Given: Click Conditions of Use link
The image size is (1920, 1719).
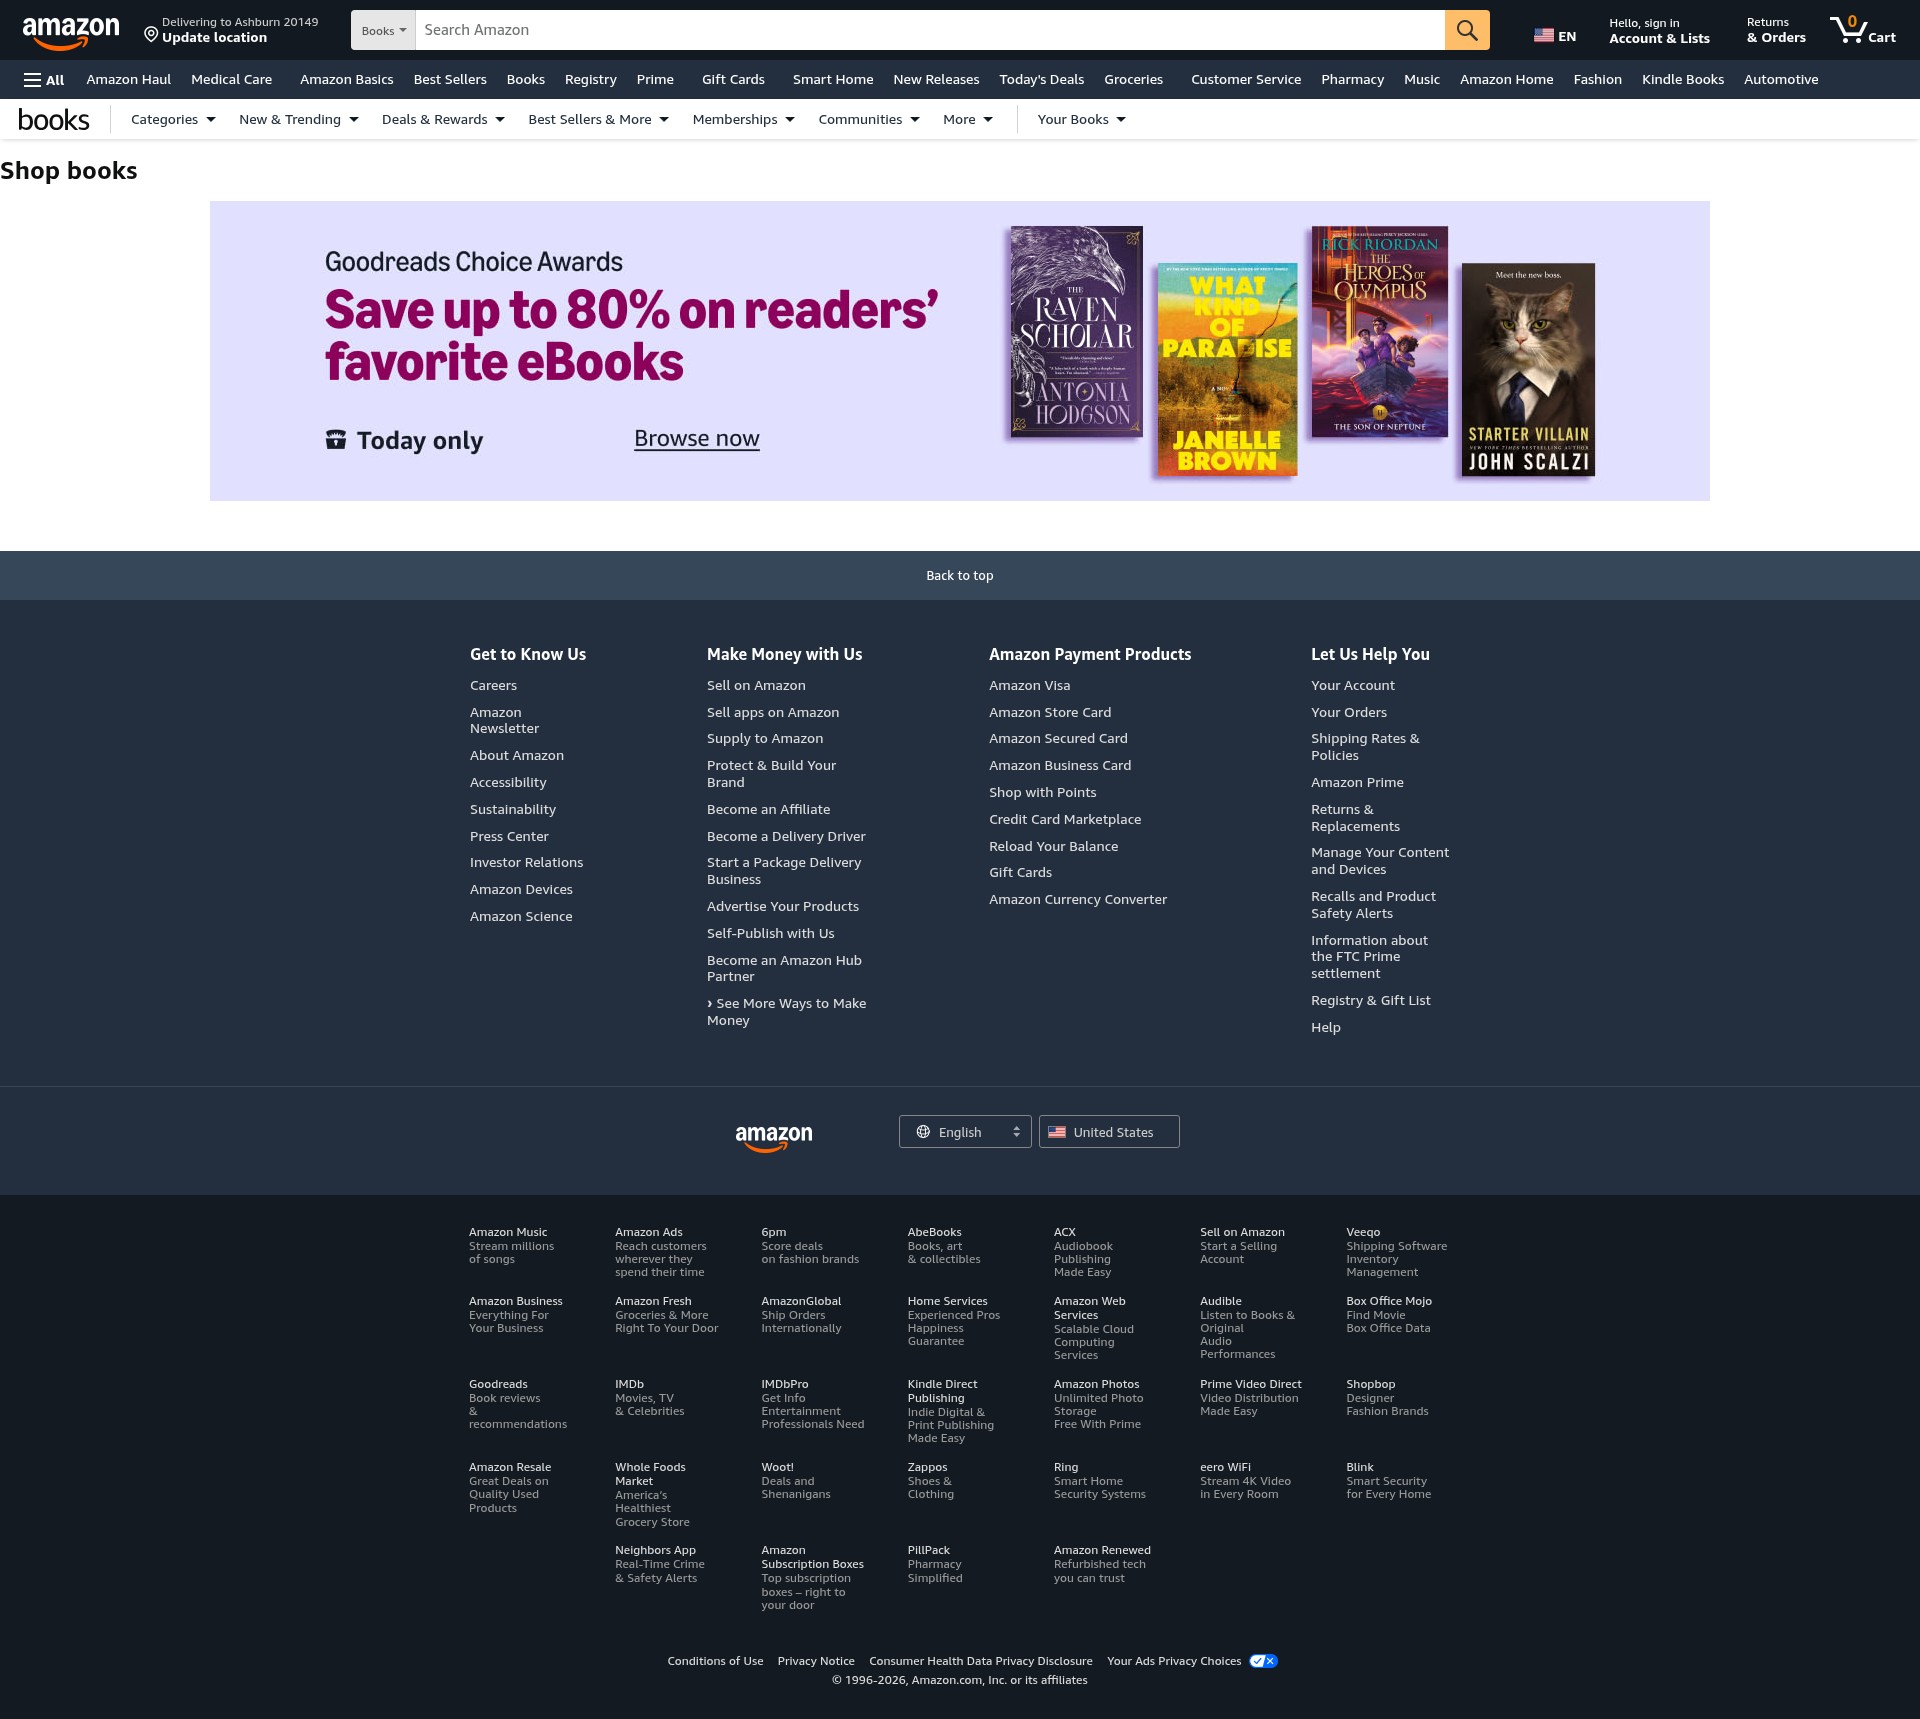Looking at the screenshot, I should (715, 1661).
